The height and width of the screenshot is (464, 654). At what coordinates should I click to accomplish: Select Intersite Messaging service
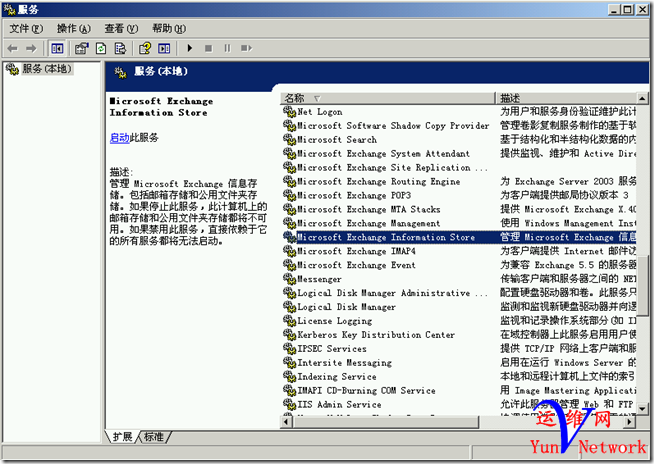[x=459, y=363]
